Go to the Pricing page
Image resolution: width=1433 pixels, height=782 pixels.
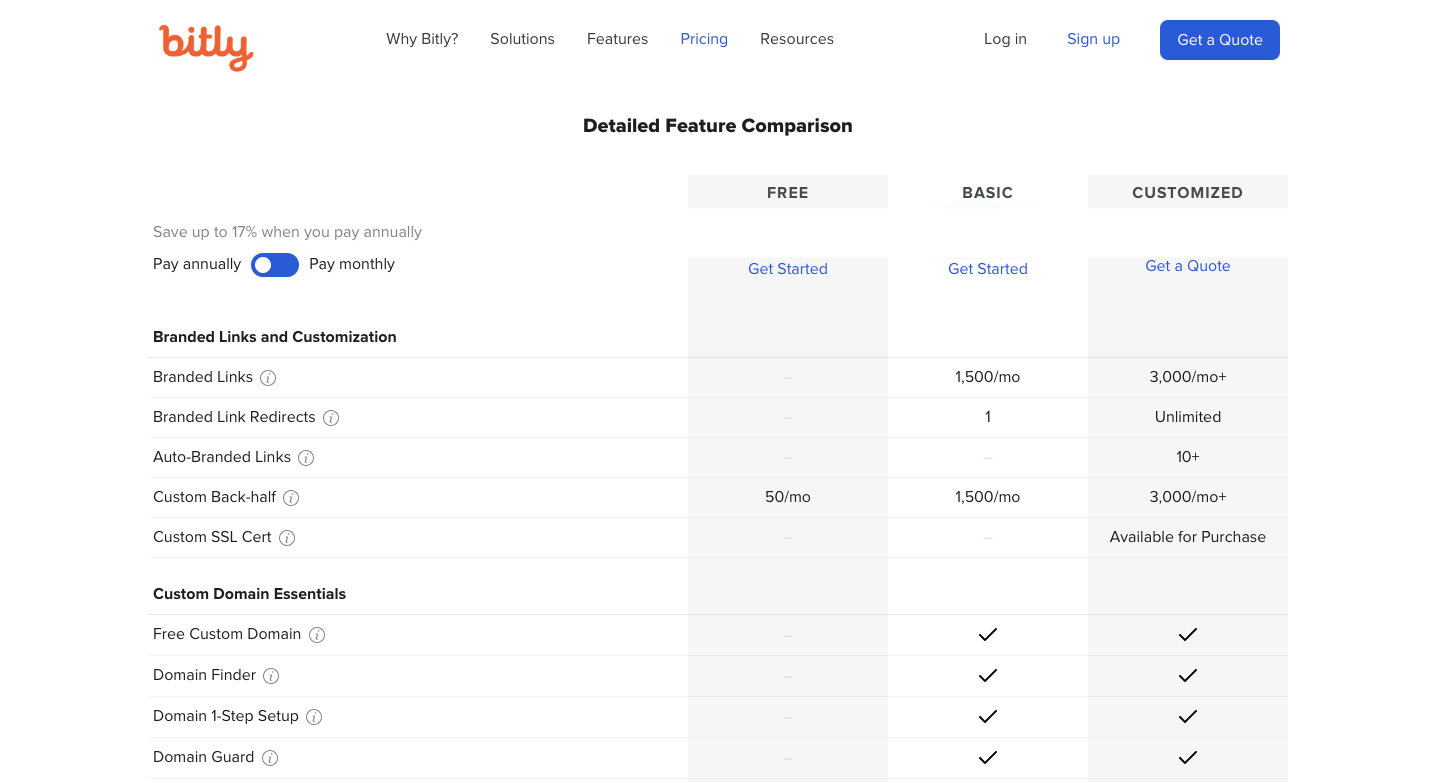704,39
